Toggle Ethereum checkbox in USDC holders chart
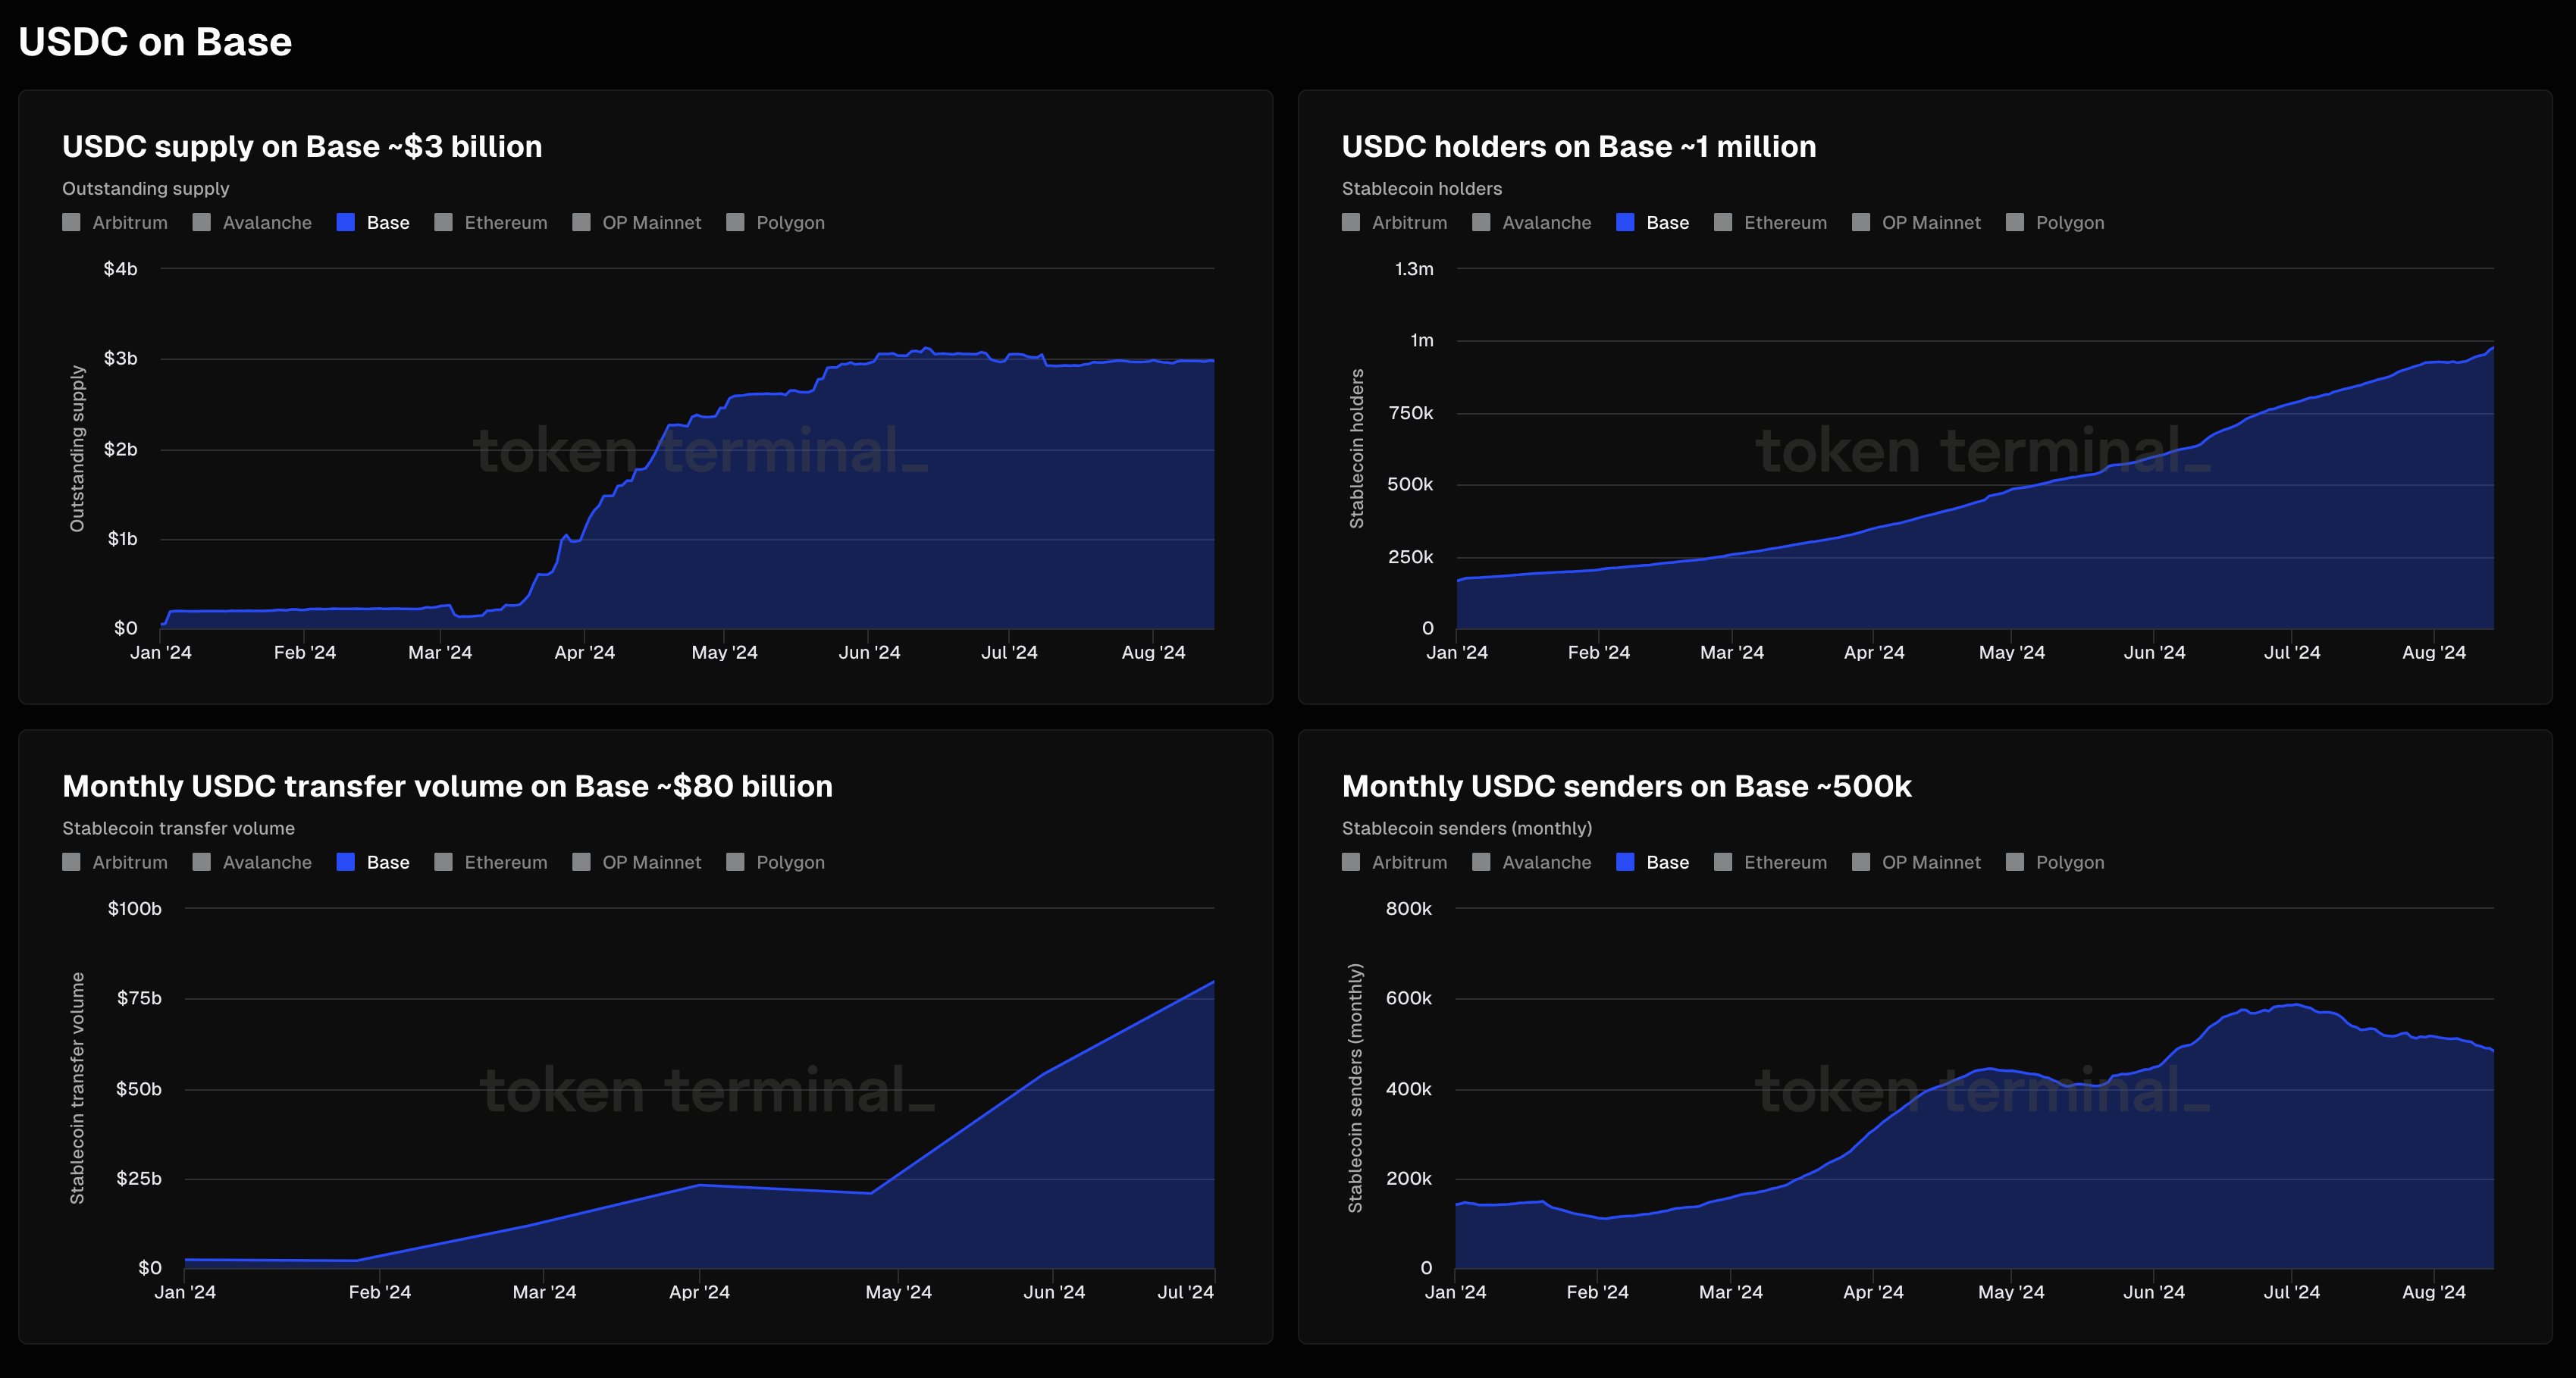Image resolution: width=2576 pixels, height=1378 pixels. (1723, 222)
